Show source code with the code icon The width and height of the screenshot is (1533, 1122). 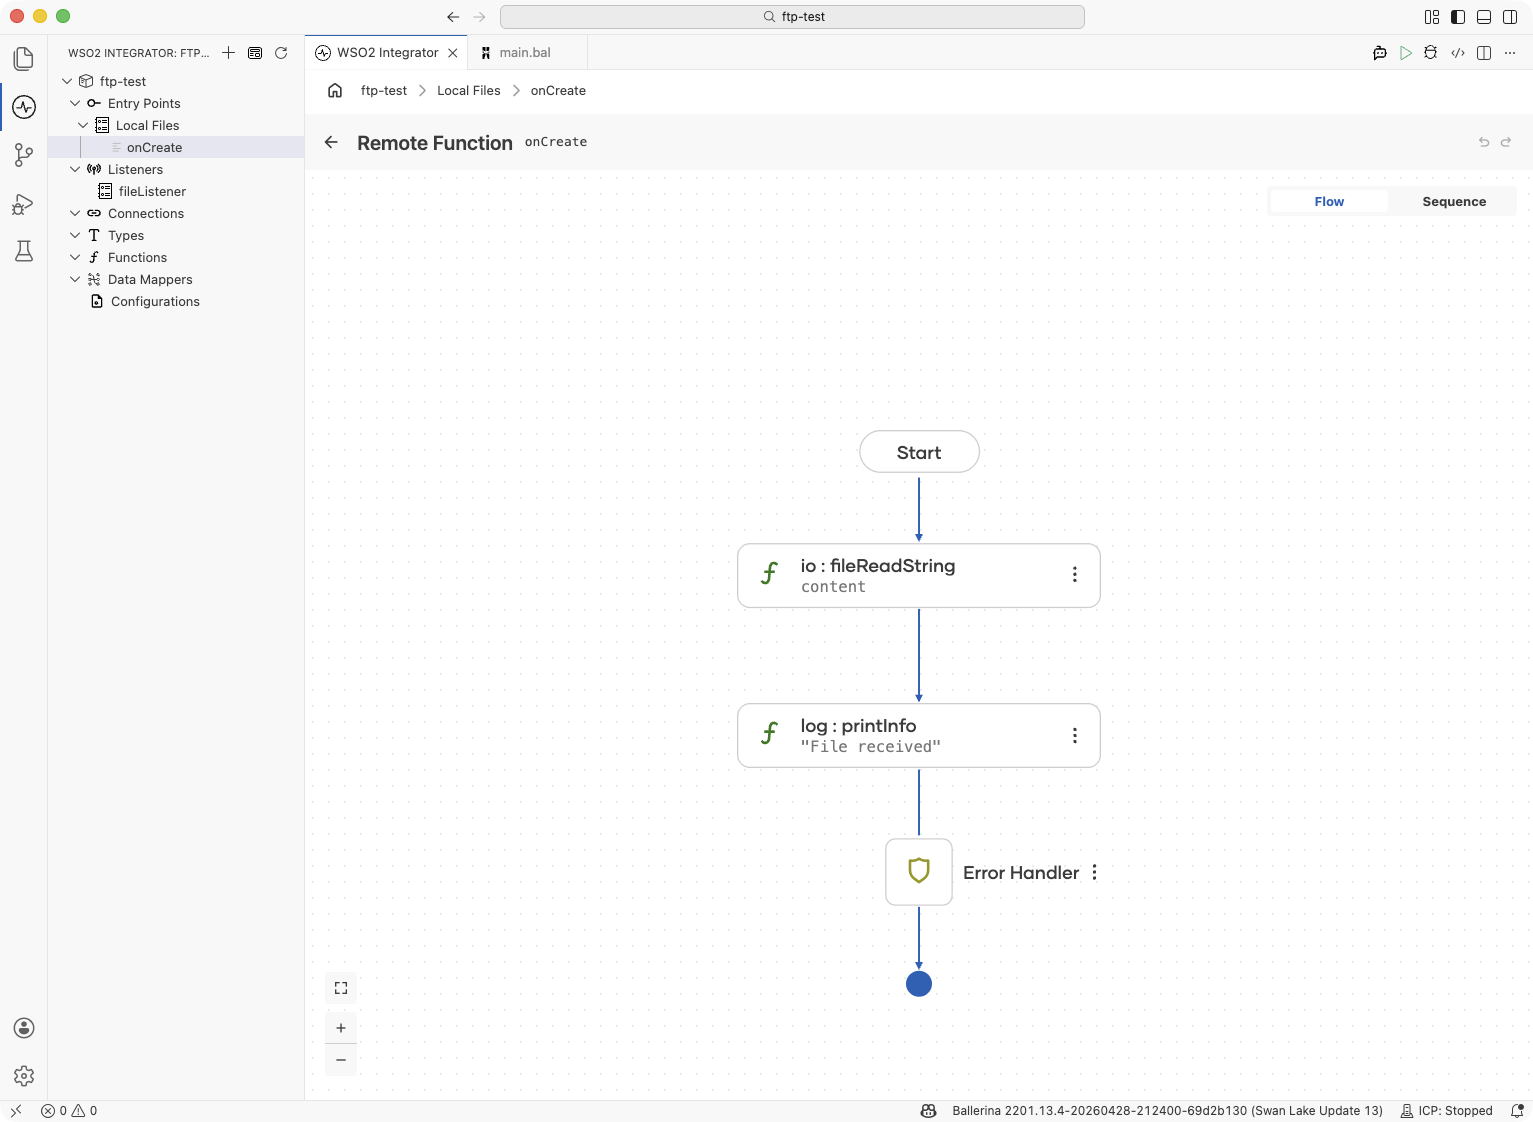click(1458, 53)
